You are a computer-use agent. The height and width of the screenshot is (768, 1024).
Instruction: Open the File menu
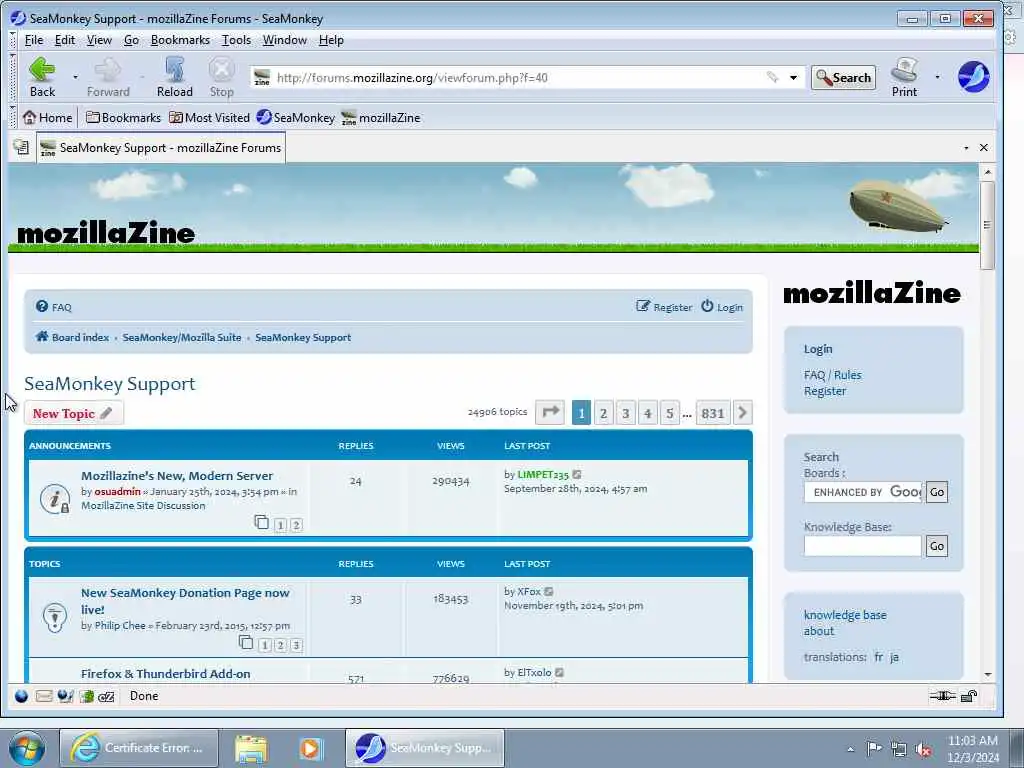pos(34,40)
